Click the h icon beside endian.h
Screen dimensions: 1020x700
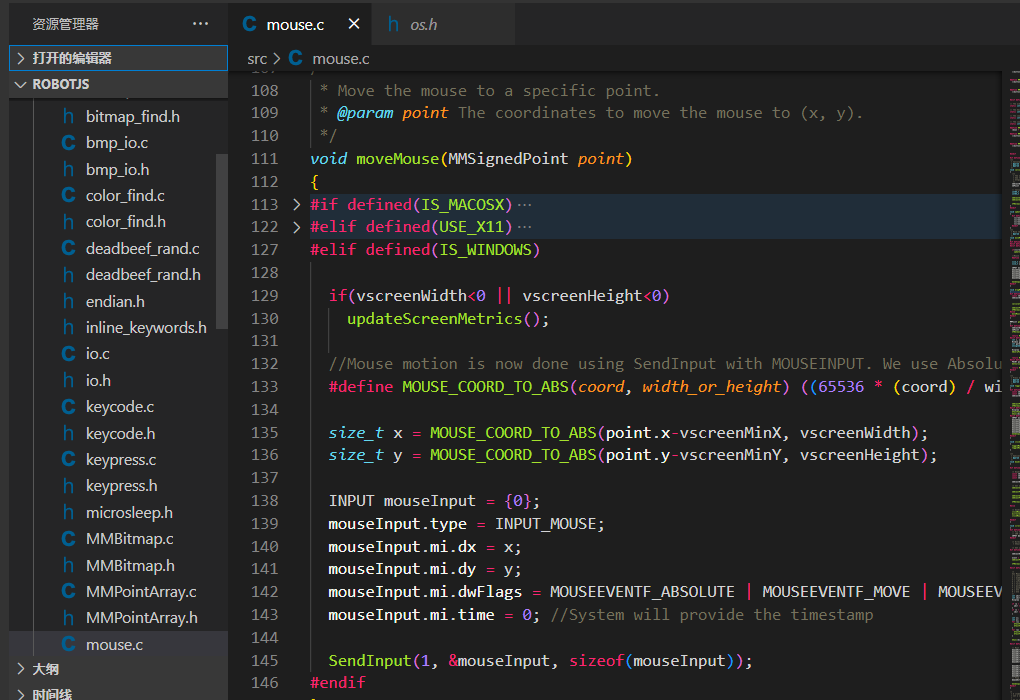68,301
